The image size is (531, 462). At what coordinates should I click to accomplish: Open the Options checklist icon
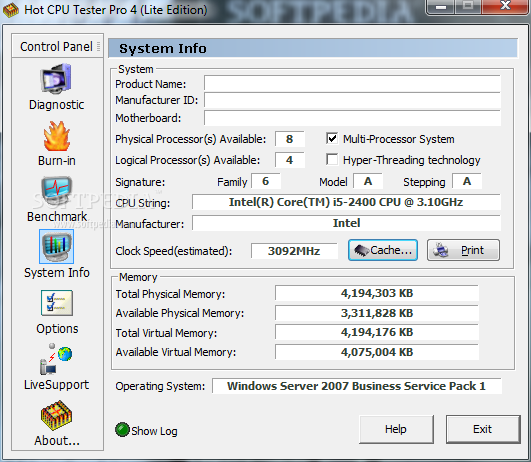(x=57, y=303)
